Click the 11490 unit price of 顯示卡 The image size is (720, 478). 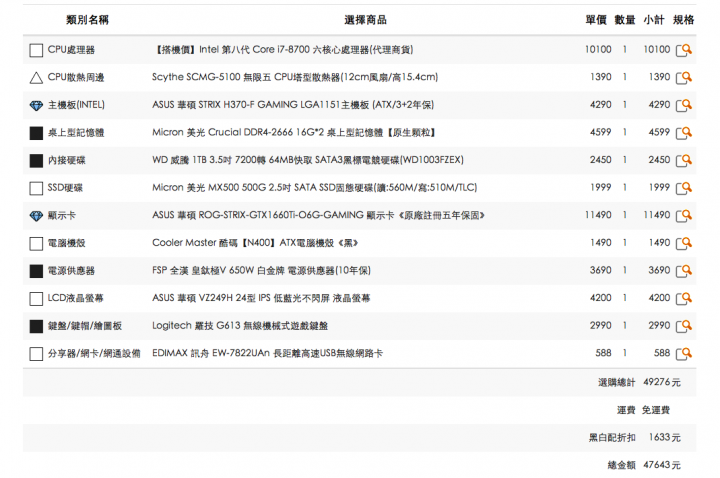coord(598,215)
